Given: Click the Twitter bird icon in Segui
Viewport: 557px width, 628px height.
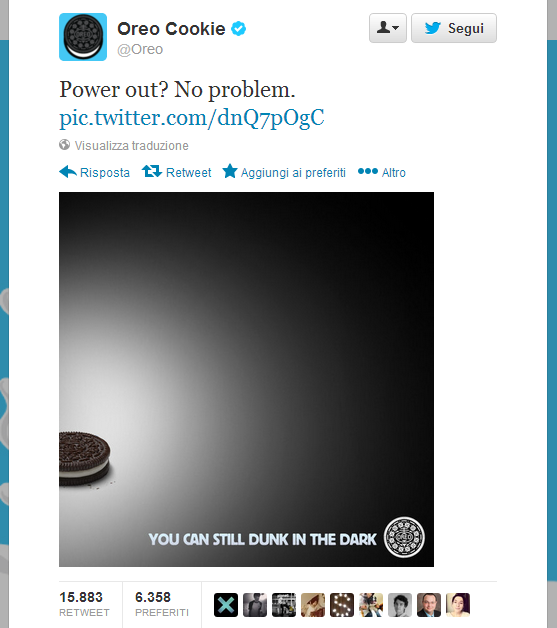Looking at the screenshot, I should [432, 28].
